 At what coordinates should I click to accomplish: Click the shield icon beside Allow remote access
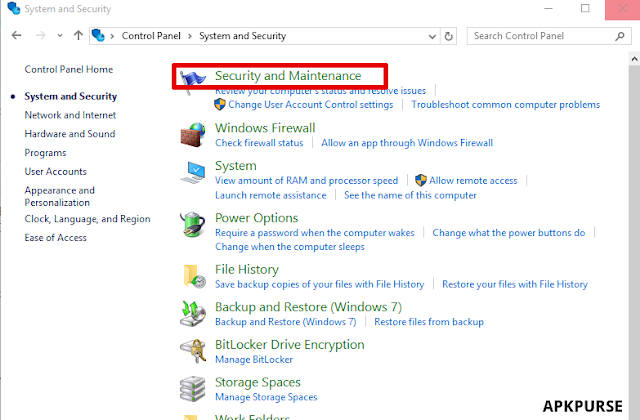click(421, 180)
